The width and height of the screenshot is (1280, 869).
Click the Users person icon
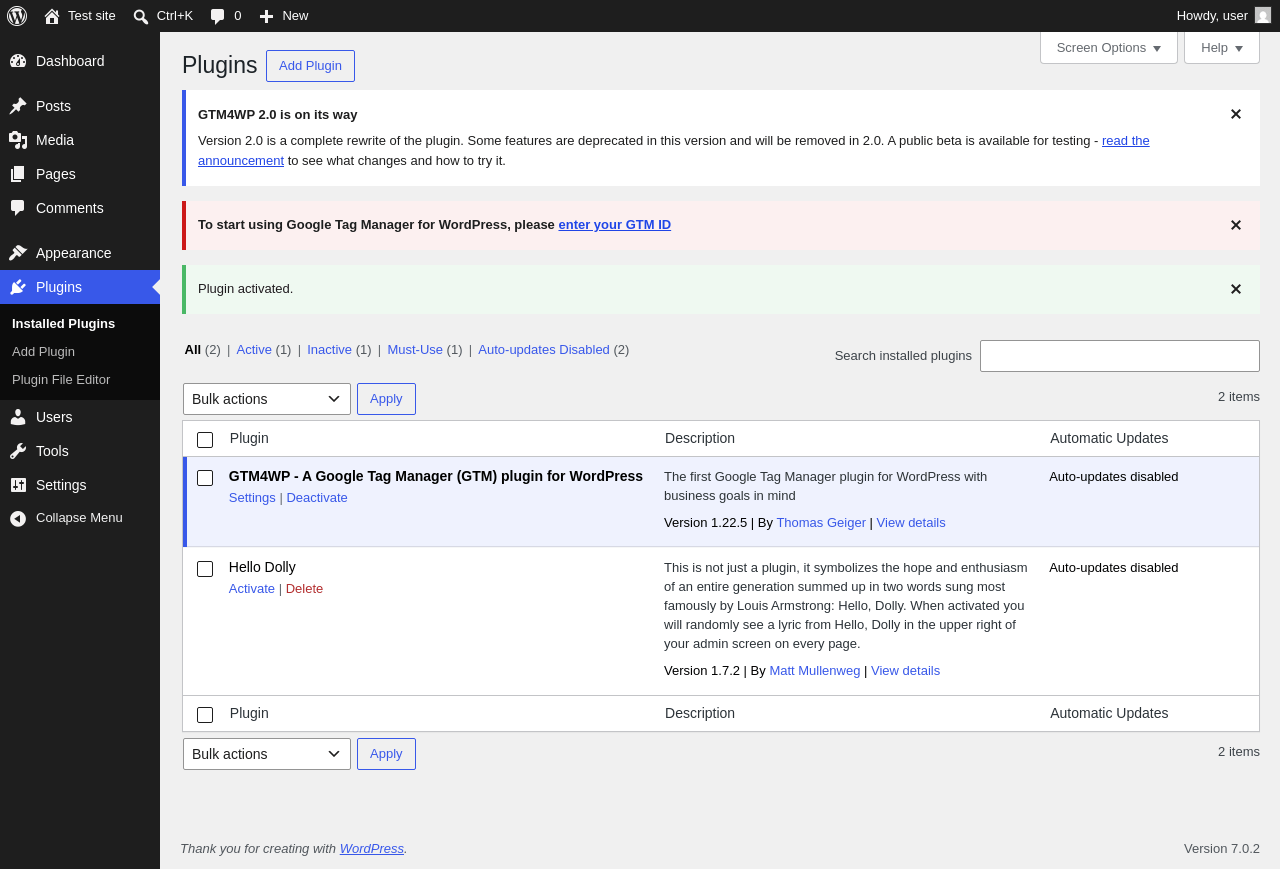point(18,417)
